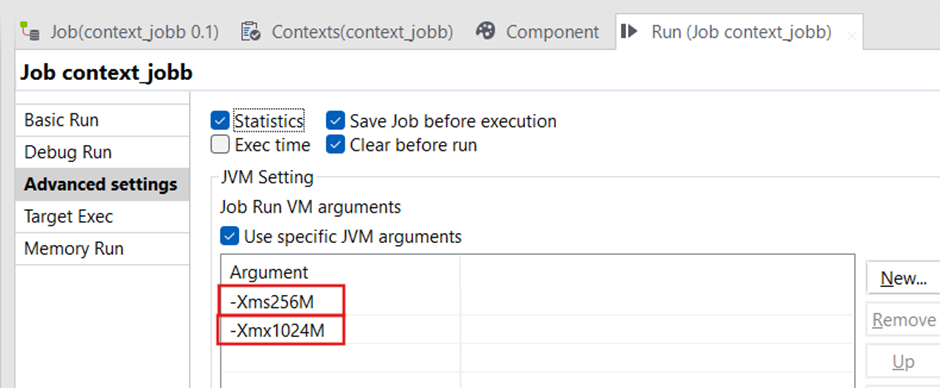Image resolution: width=940 pixels, height=388 pixels.
Task: Close the Run (Job context_jobb) tab
Action: point(851,36)
